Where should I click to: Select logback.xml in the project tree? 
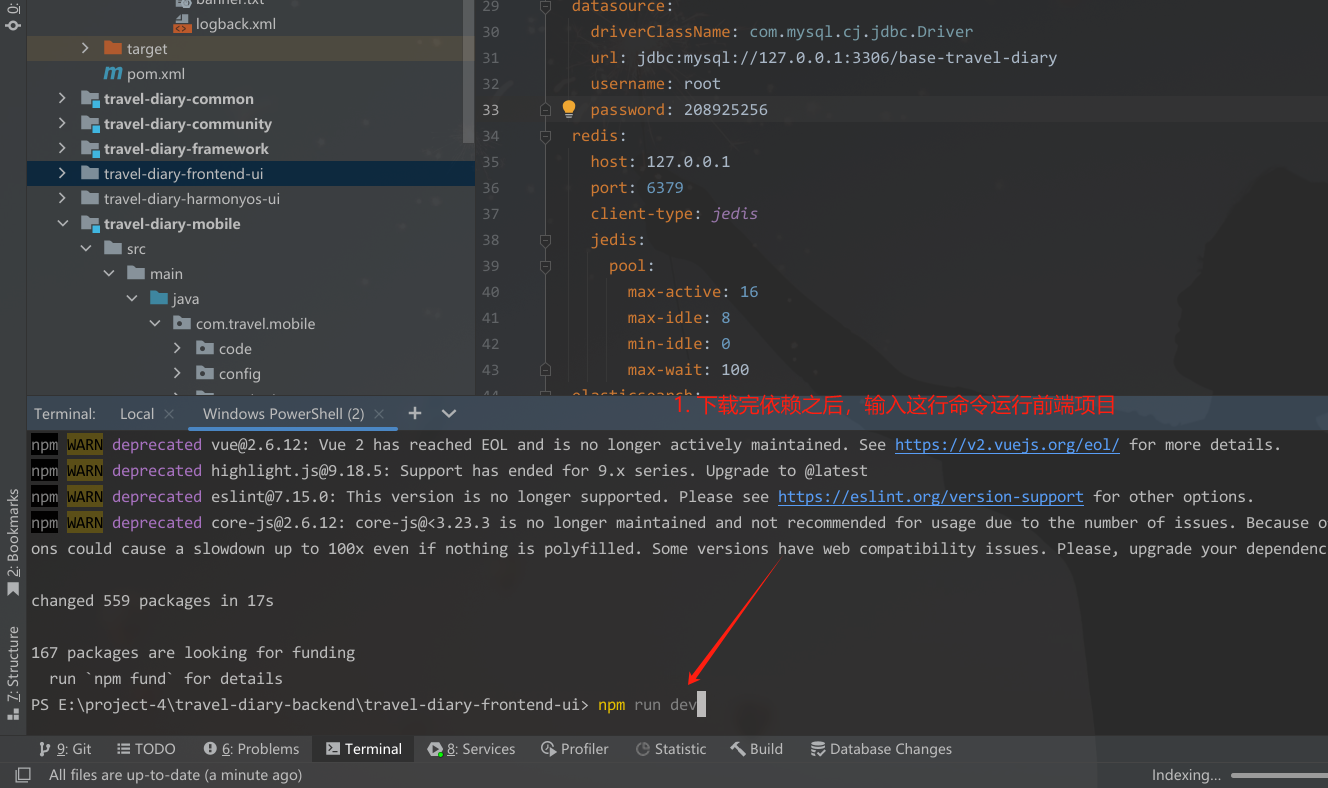[236, 24]
